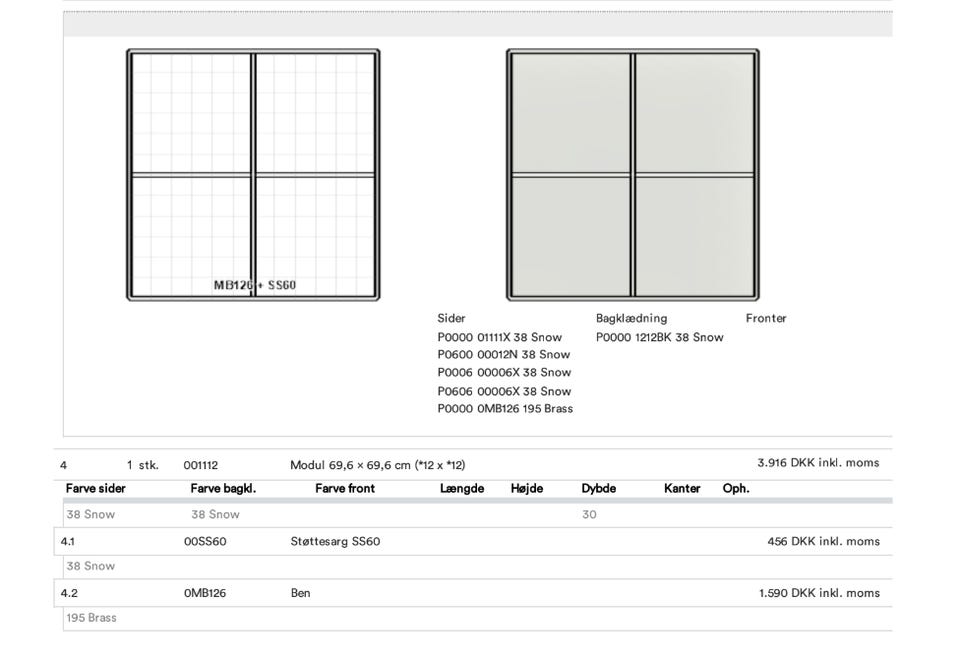960x658 pixels.
Task: Click item code "00SS60" in row 4.1
Action: pos(205,542)
